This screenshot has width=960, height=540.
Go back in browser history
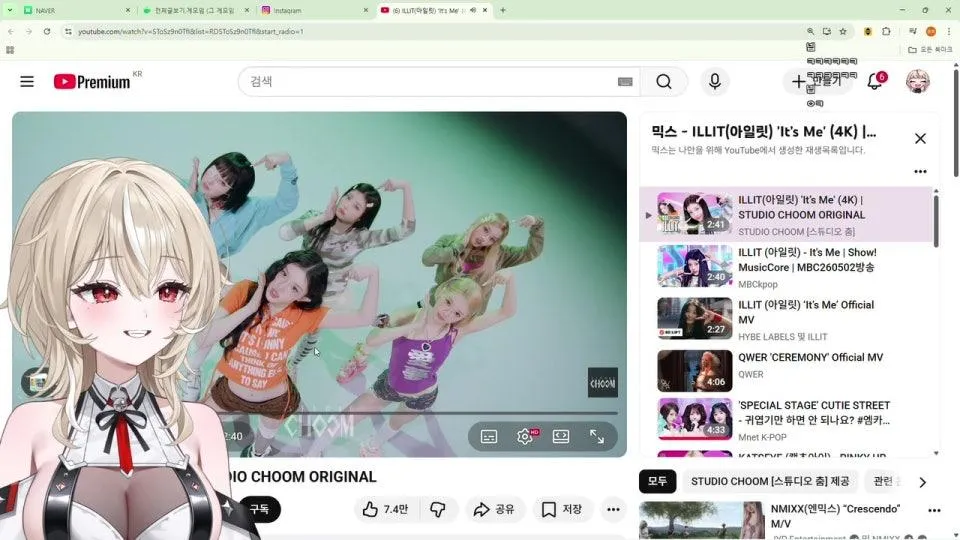click(11, 31)
